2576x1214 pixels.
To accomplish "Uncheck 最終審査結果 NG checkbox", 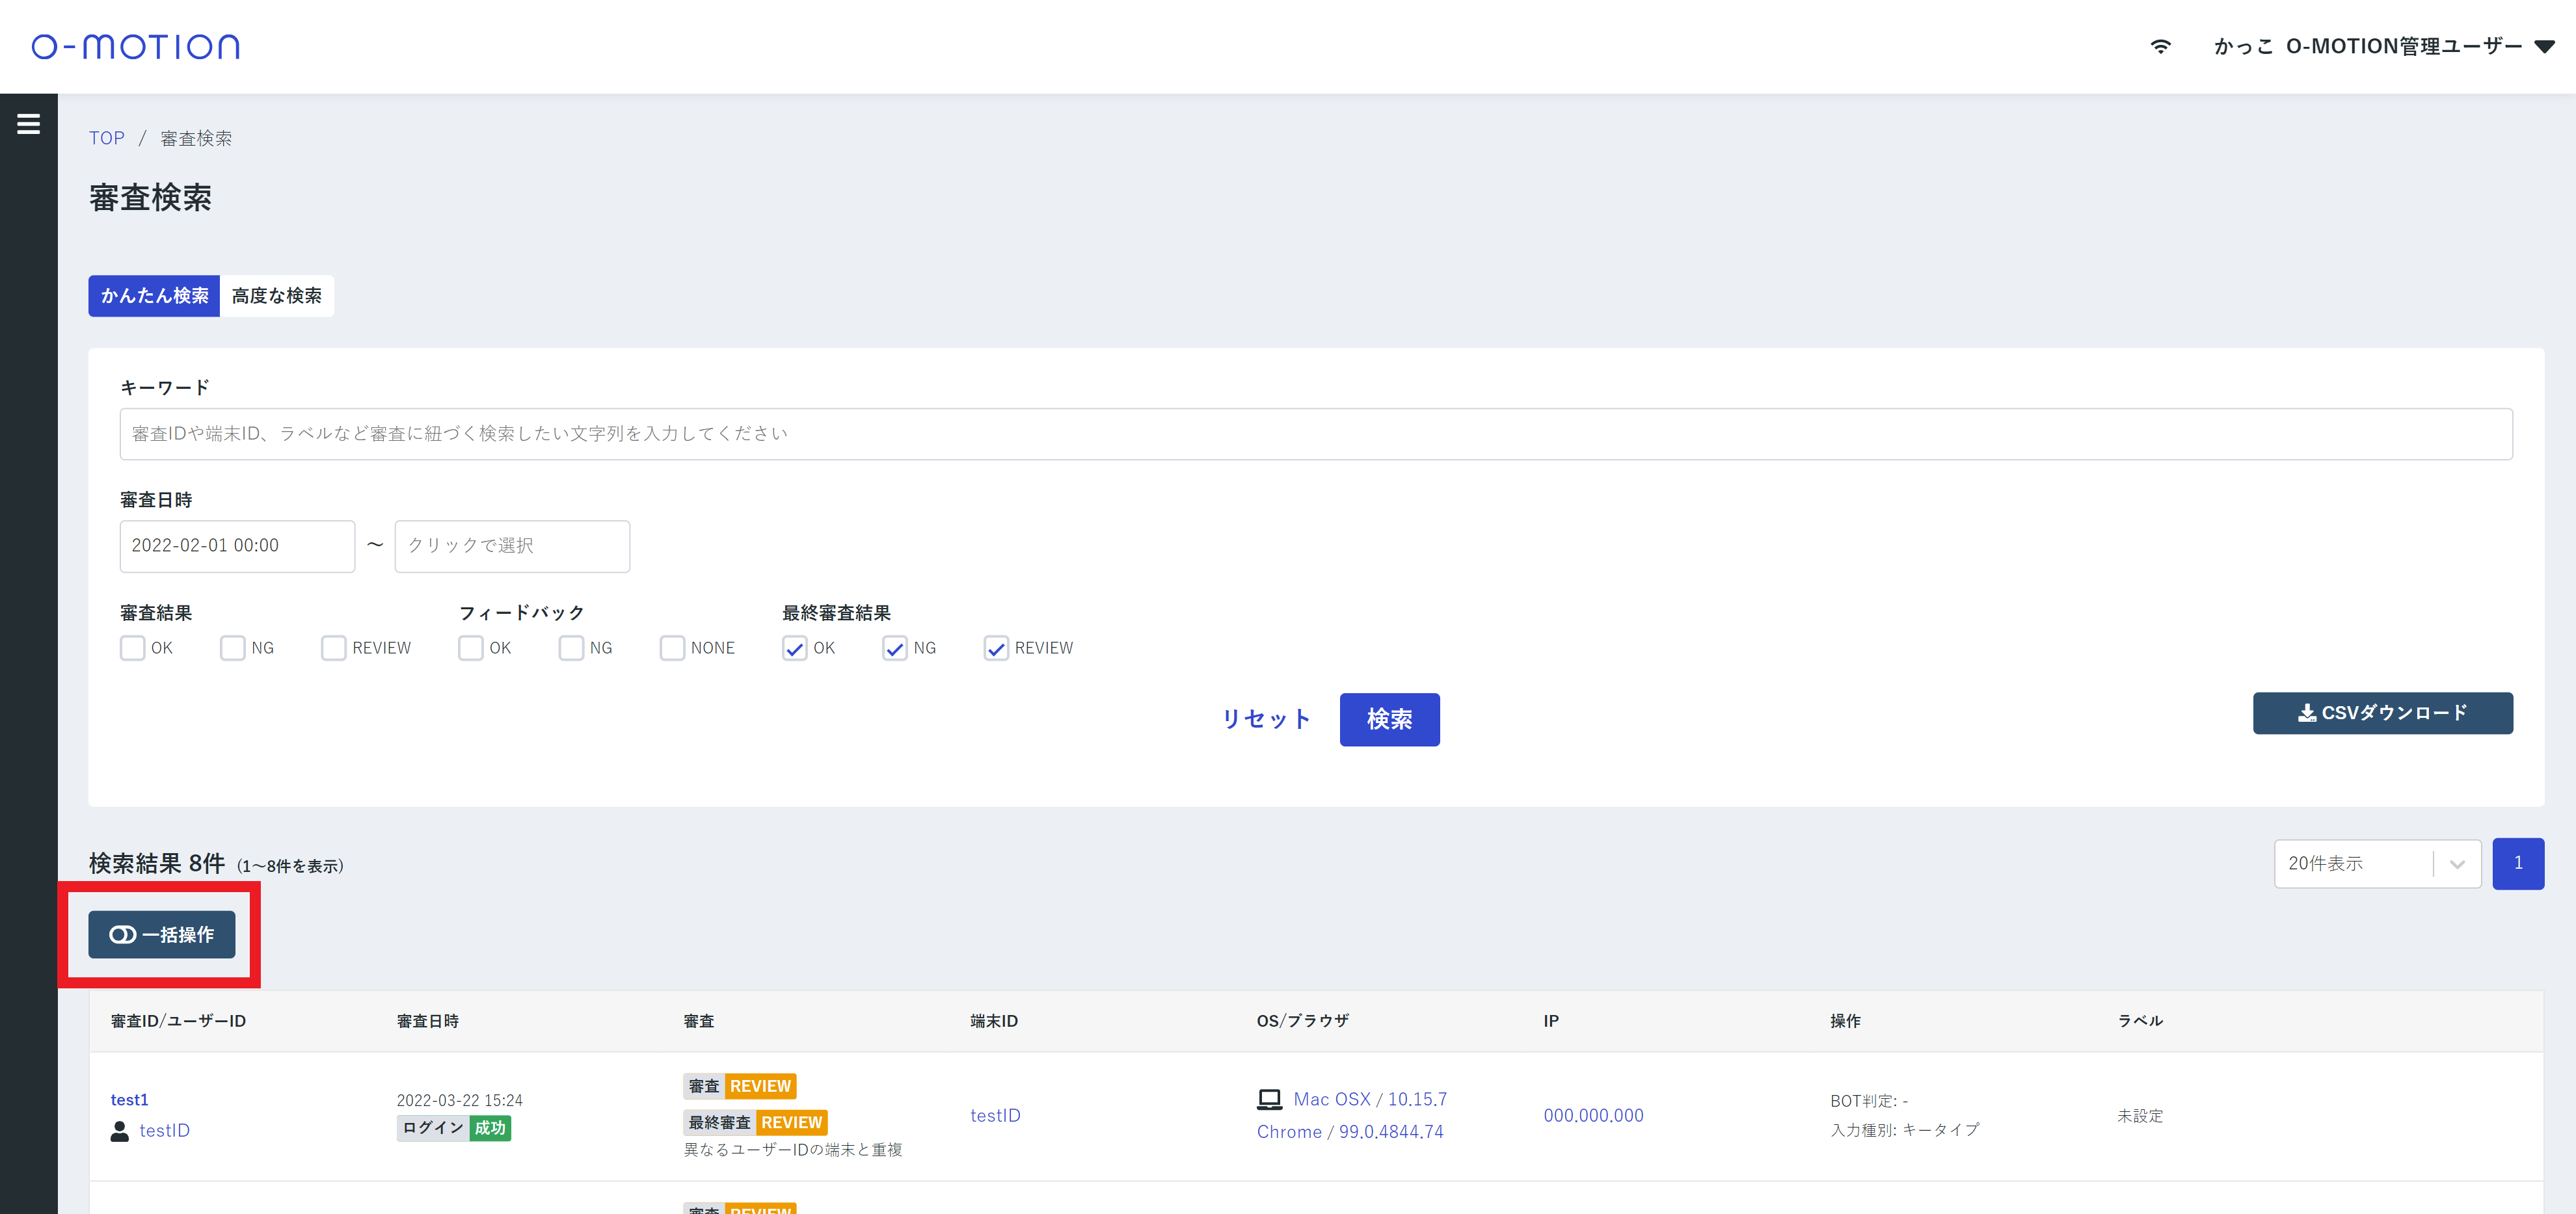I will pos(895,648).
